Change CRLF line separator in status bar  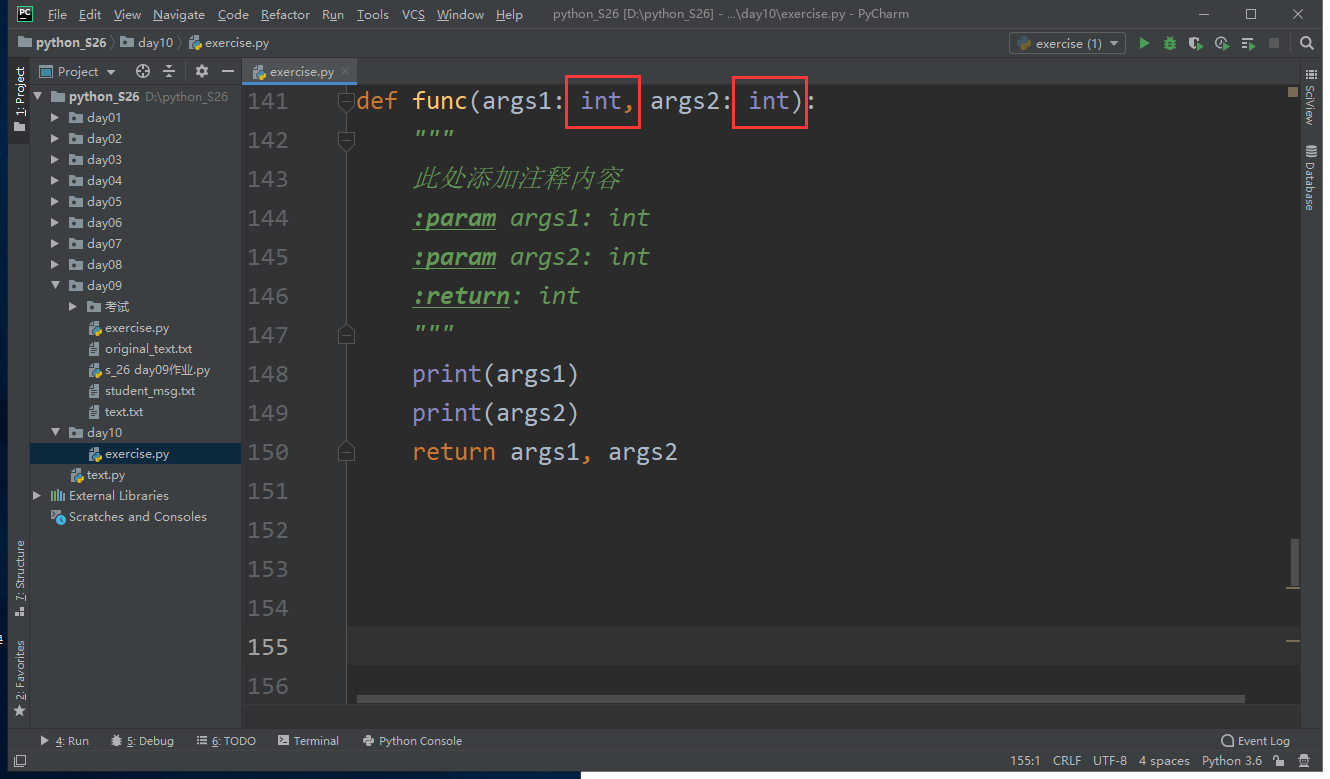(x=1067, y=761)
